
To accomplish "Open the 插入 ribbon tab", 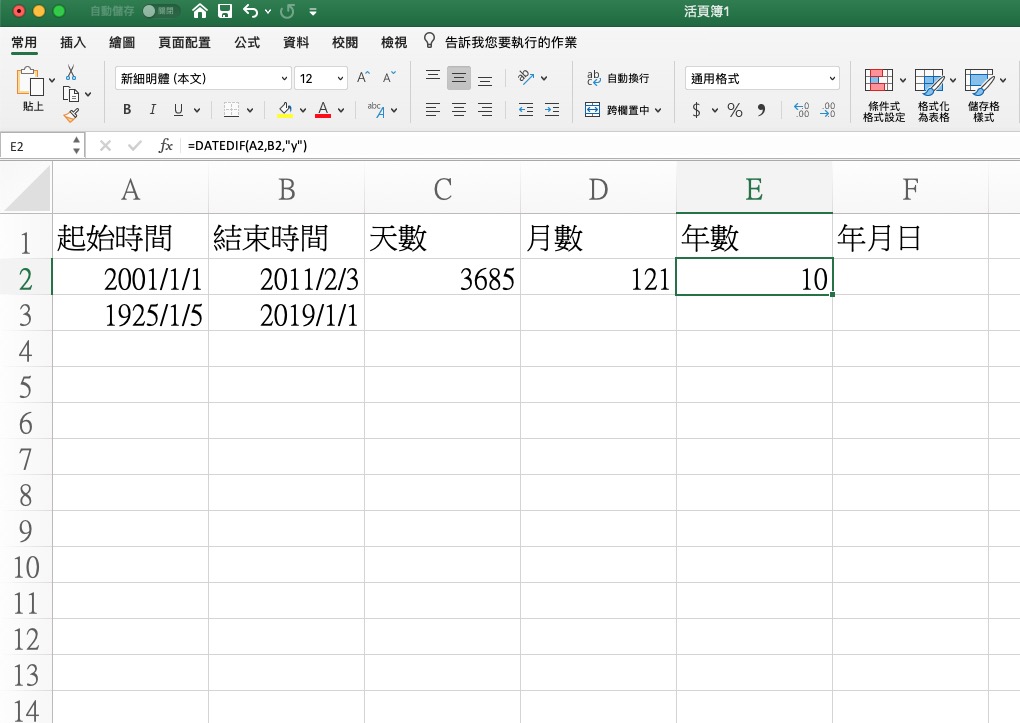I will point(73,43).
